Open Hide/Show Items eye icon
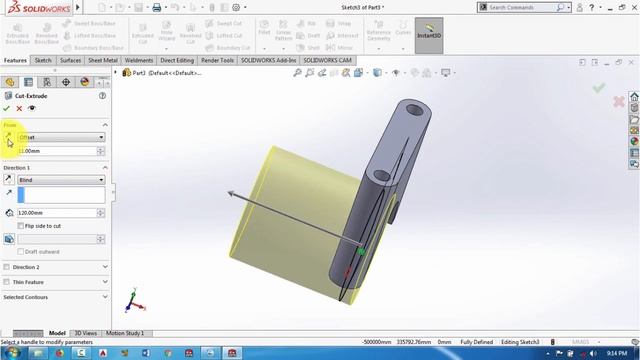The height and width of the screenshot is (360, 640). pos(396,73)
